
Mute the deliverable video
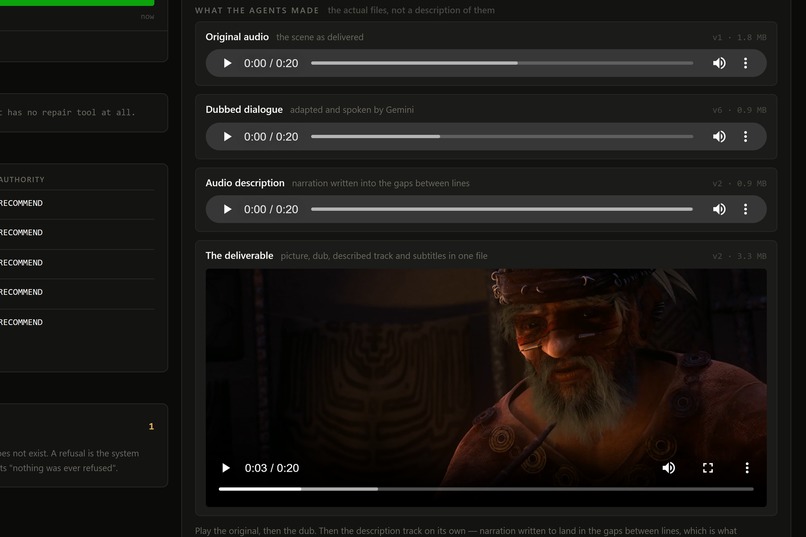click(669, 468)
